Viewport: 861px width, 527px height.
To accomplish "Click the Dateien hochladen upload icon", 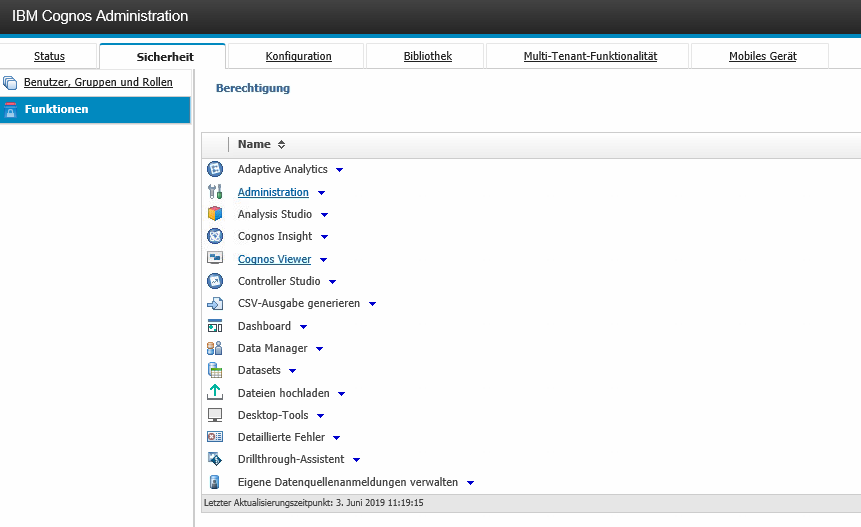I will (x=214, y=393).
